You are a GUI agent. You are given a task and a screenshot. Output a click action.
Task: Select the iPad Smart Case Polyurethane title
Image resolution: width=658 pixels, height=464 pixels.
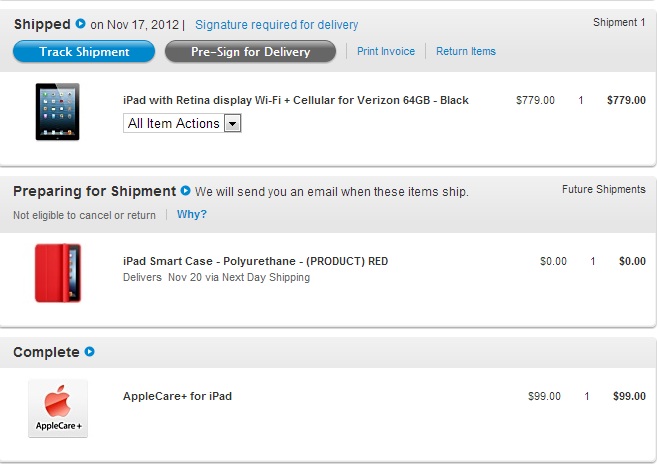pos(255,261)
